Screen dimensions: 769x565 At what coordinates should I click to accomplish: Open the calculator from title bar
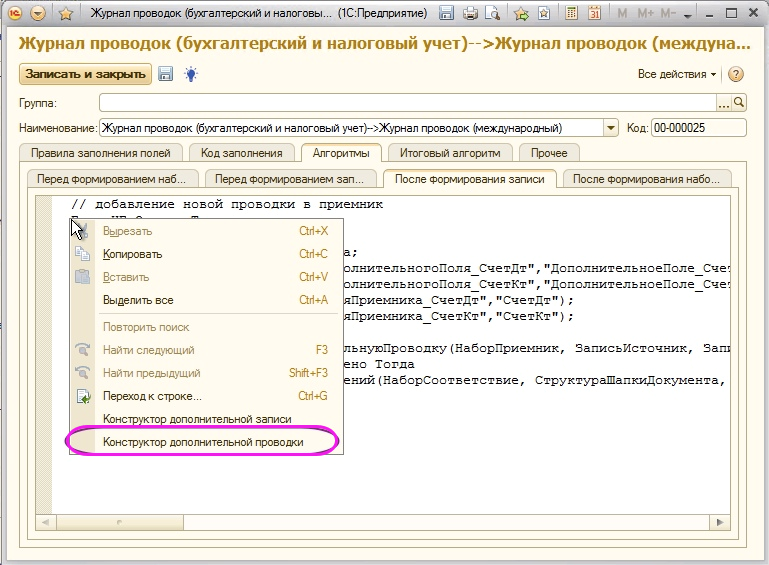tap(570, 14)
